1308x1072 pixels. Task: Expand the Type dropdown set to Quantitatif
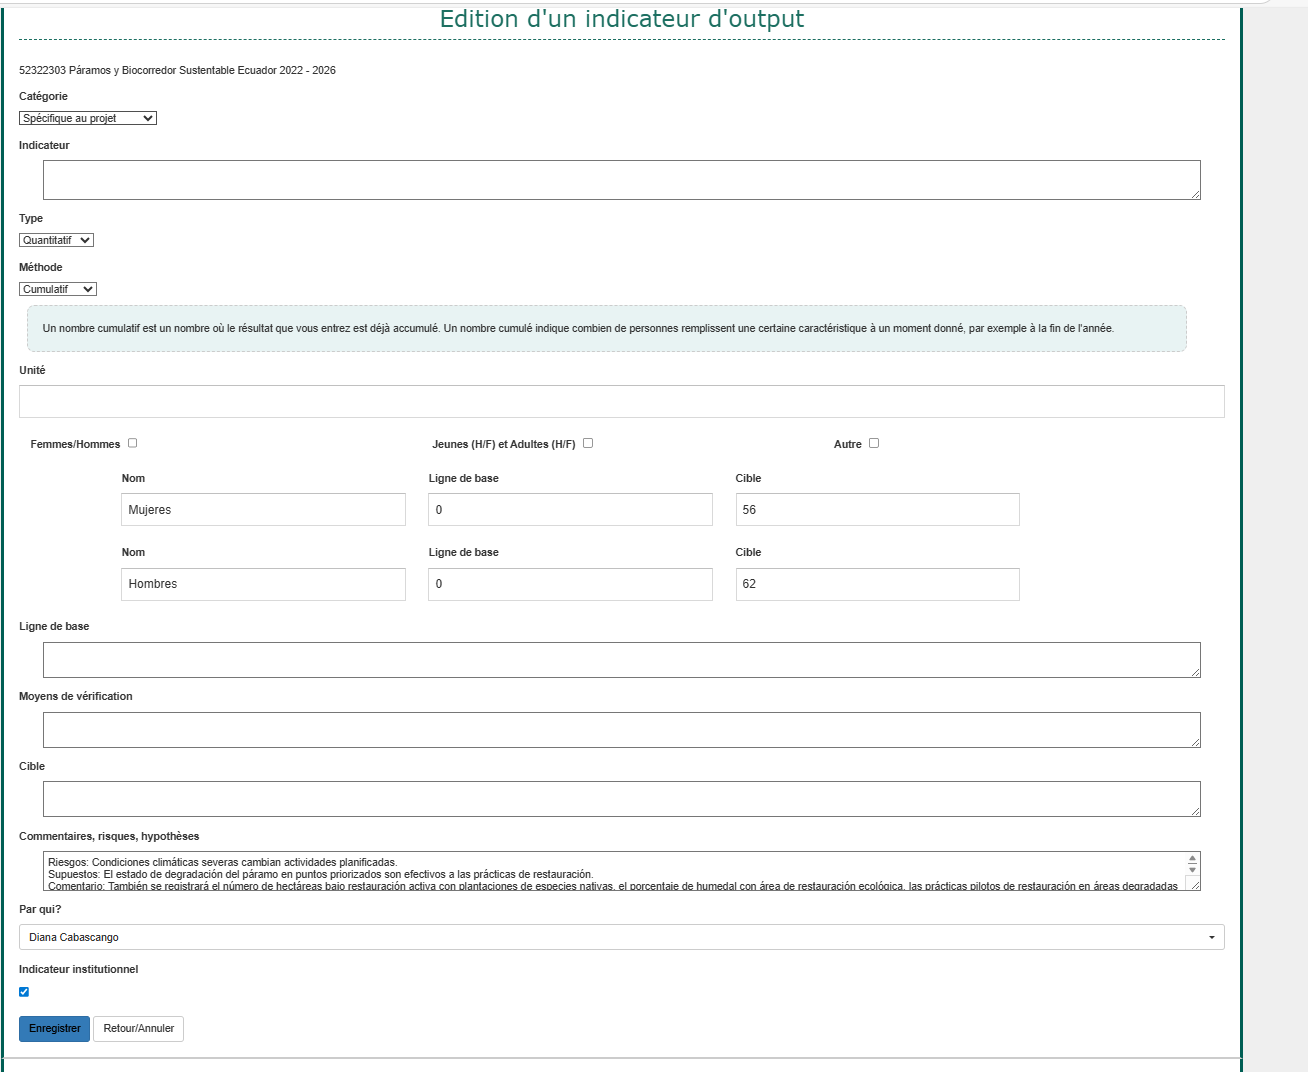56,240
